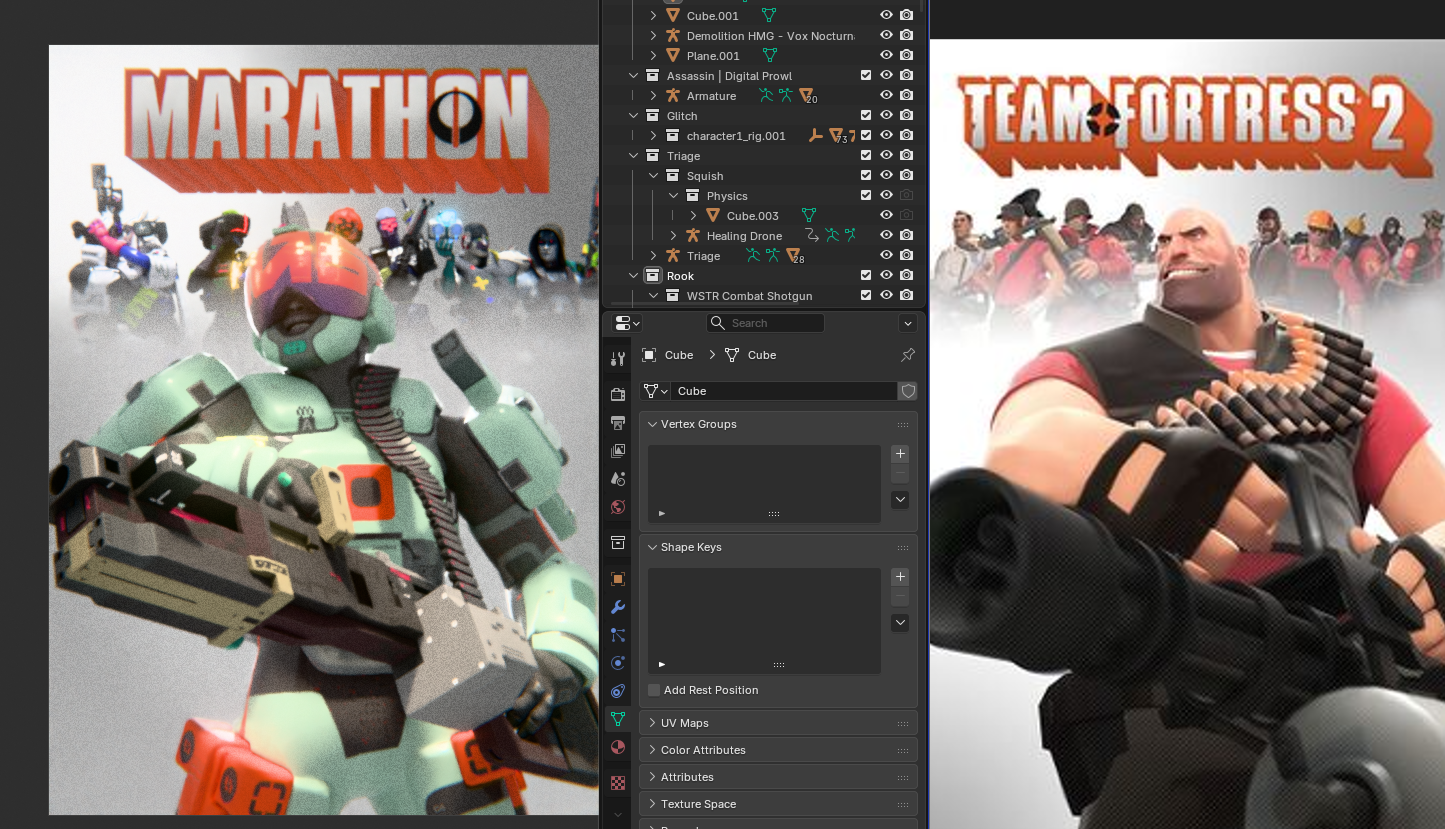Toggle fake user shield next to Cube name
1445x829 pixels.
pos(908,391)
